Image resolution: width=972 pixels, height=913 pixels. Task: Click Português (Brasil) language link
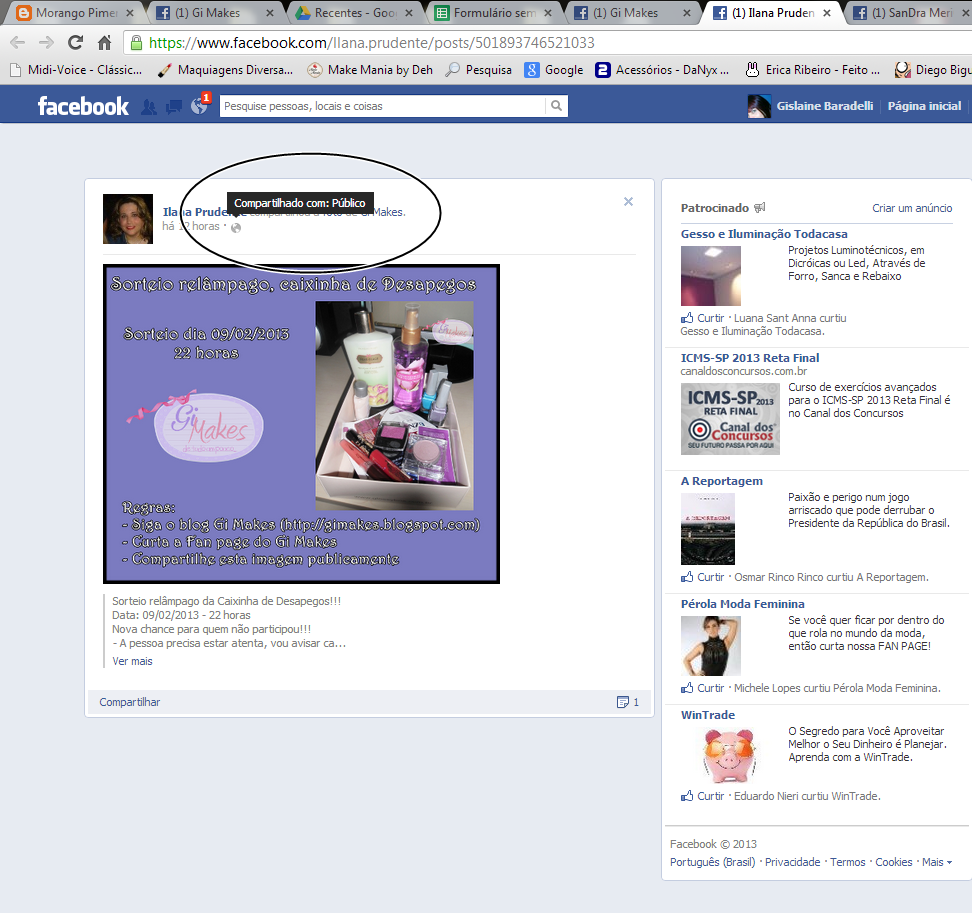(712, 862)
